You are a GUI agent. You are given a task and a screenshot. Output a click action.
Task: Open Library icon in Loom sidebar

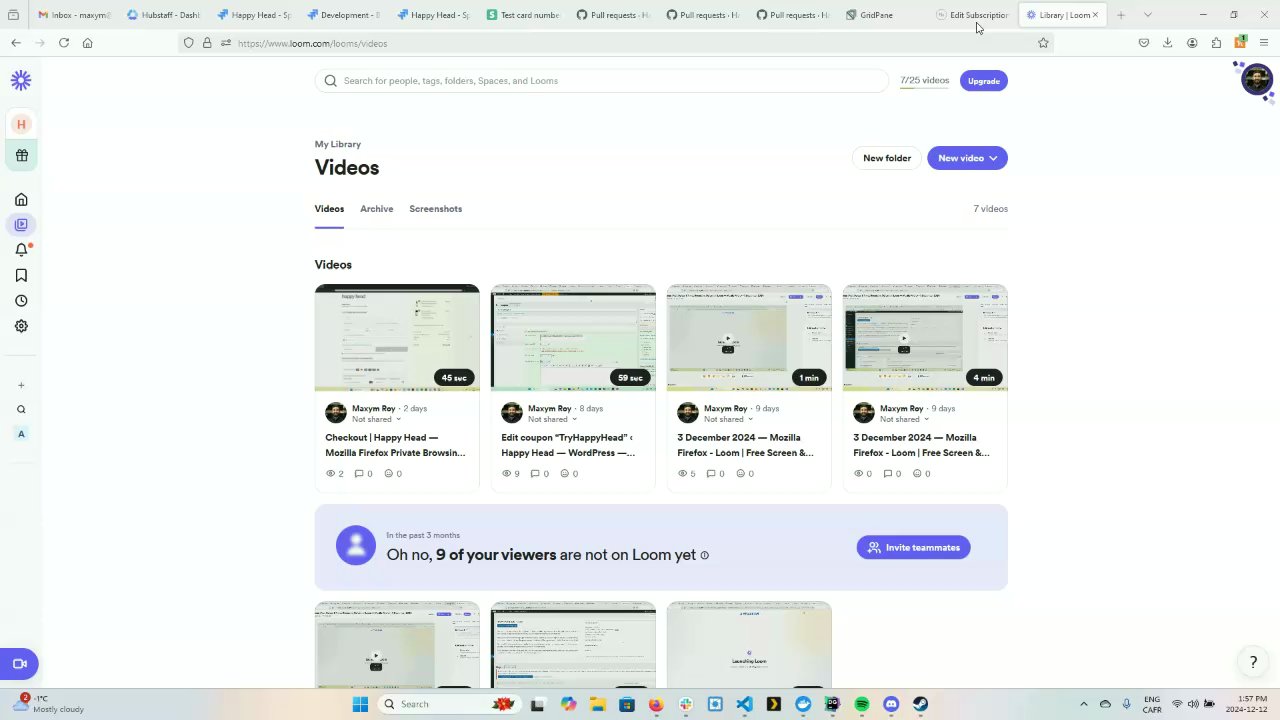tap(21, 224)
